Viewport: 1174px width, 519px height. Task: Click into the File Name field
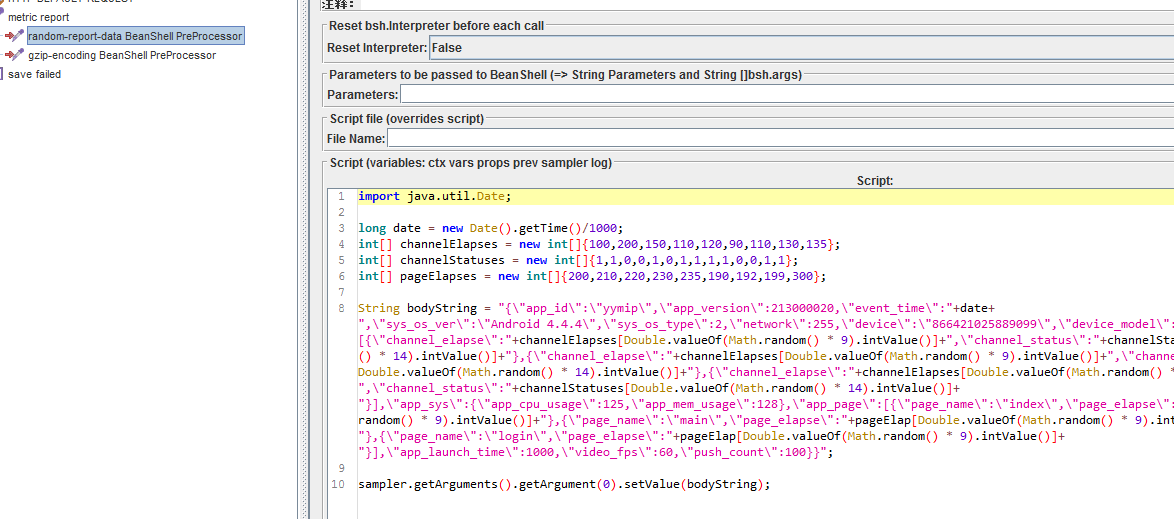780,138
